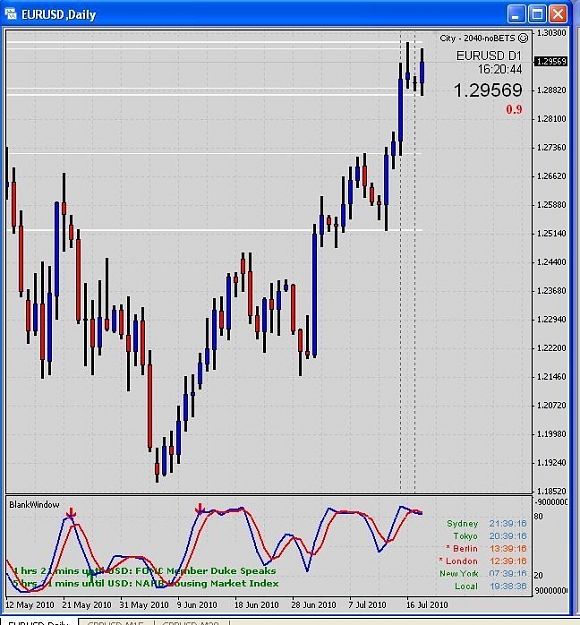Click the 1.19240 price axis label

[x=552, y=463]
